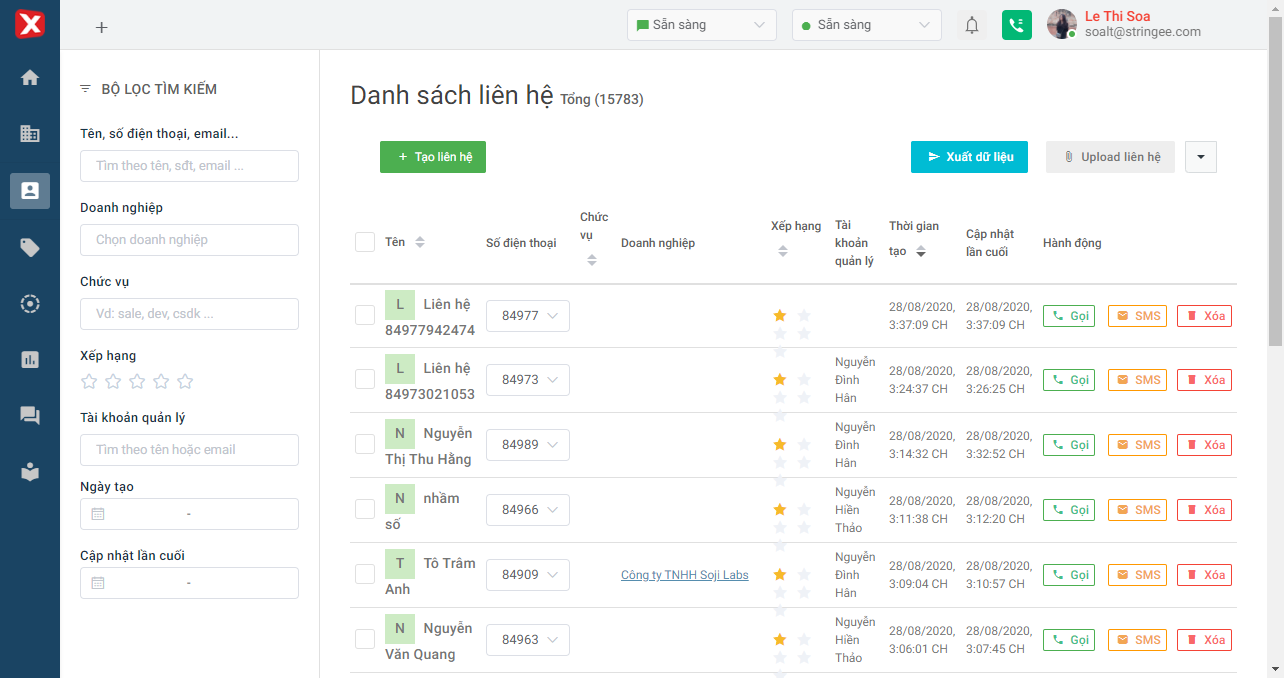Check the box for Tô Trâm Anh
The height and width of the screenshot is (678, 1284).
coord(365,574)
